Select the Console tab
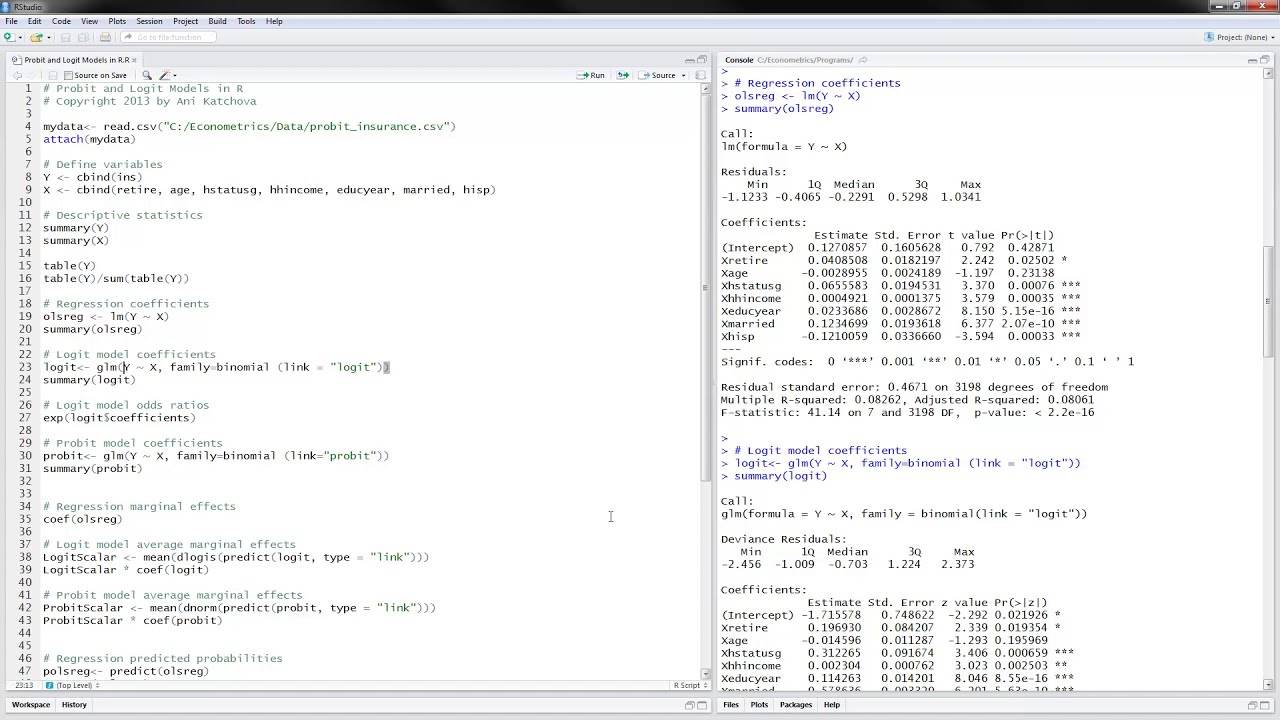The image size is (1280, 720). point(739,60)
